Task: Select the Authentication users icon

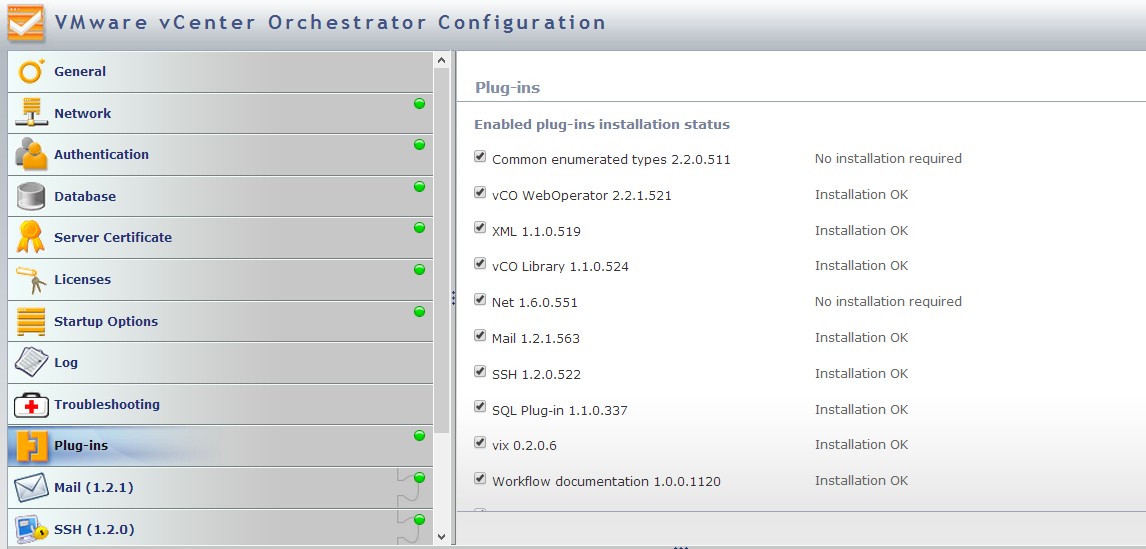Action: pos(31,155)
